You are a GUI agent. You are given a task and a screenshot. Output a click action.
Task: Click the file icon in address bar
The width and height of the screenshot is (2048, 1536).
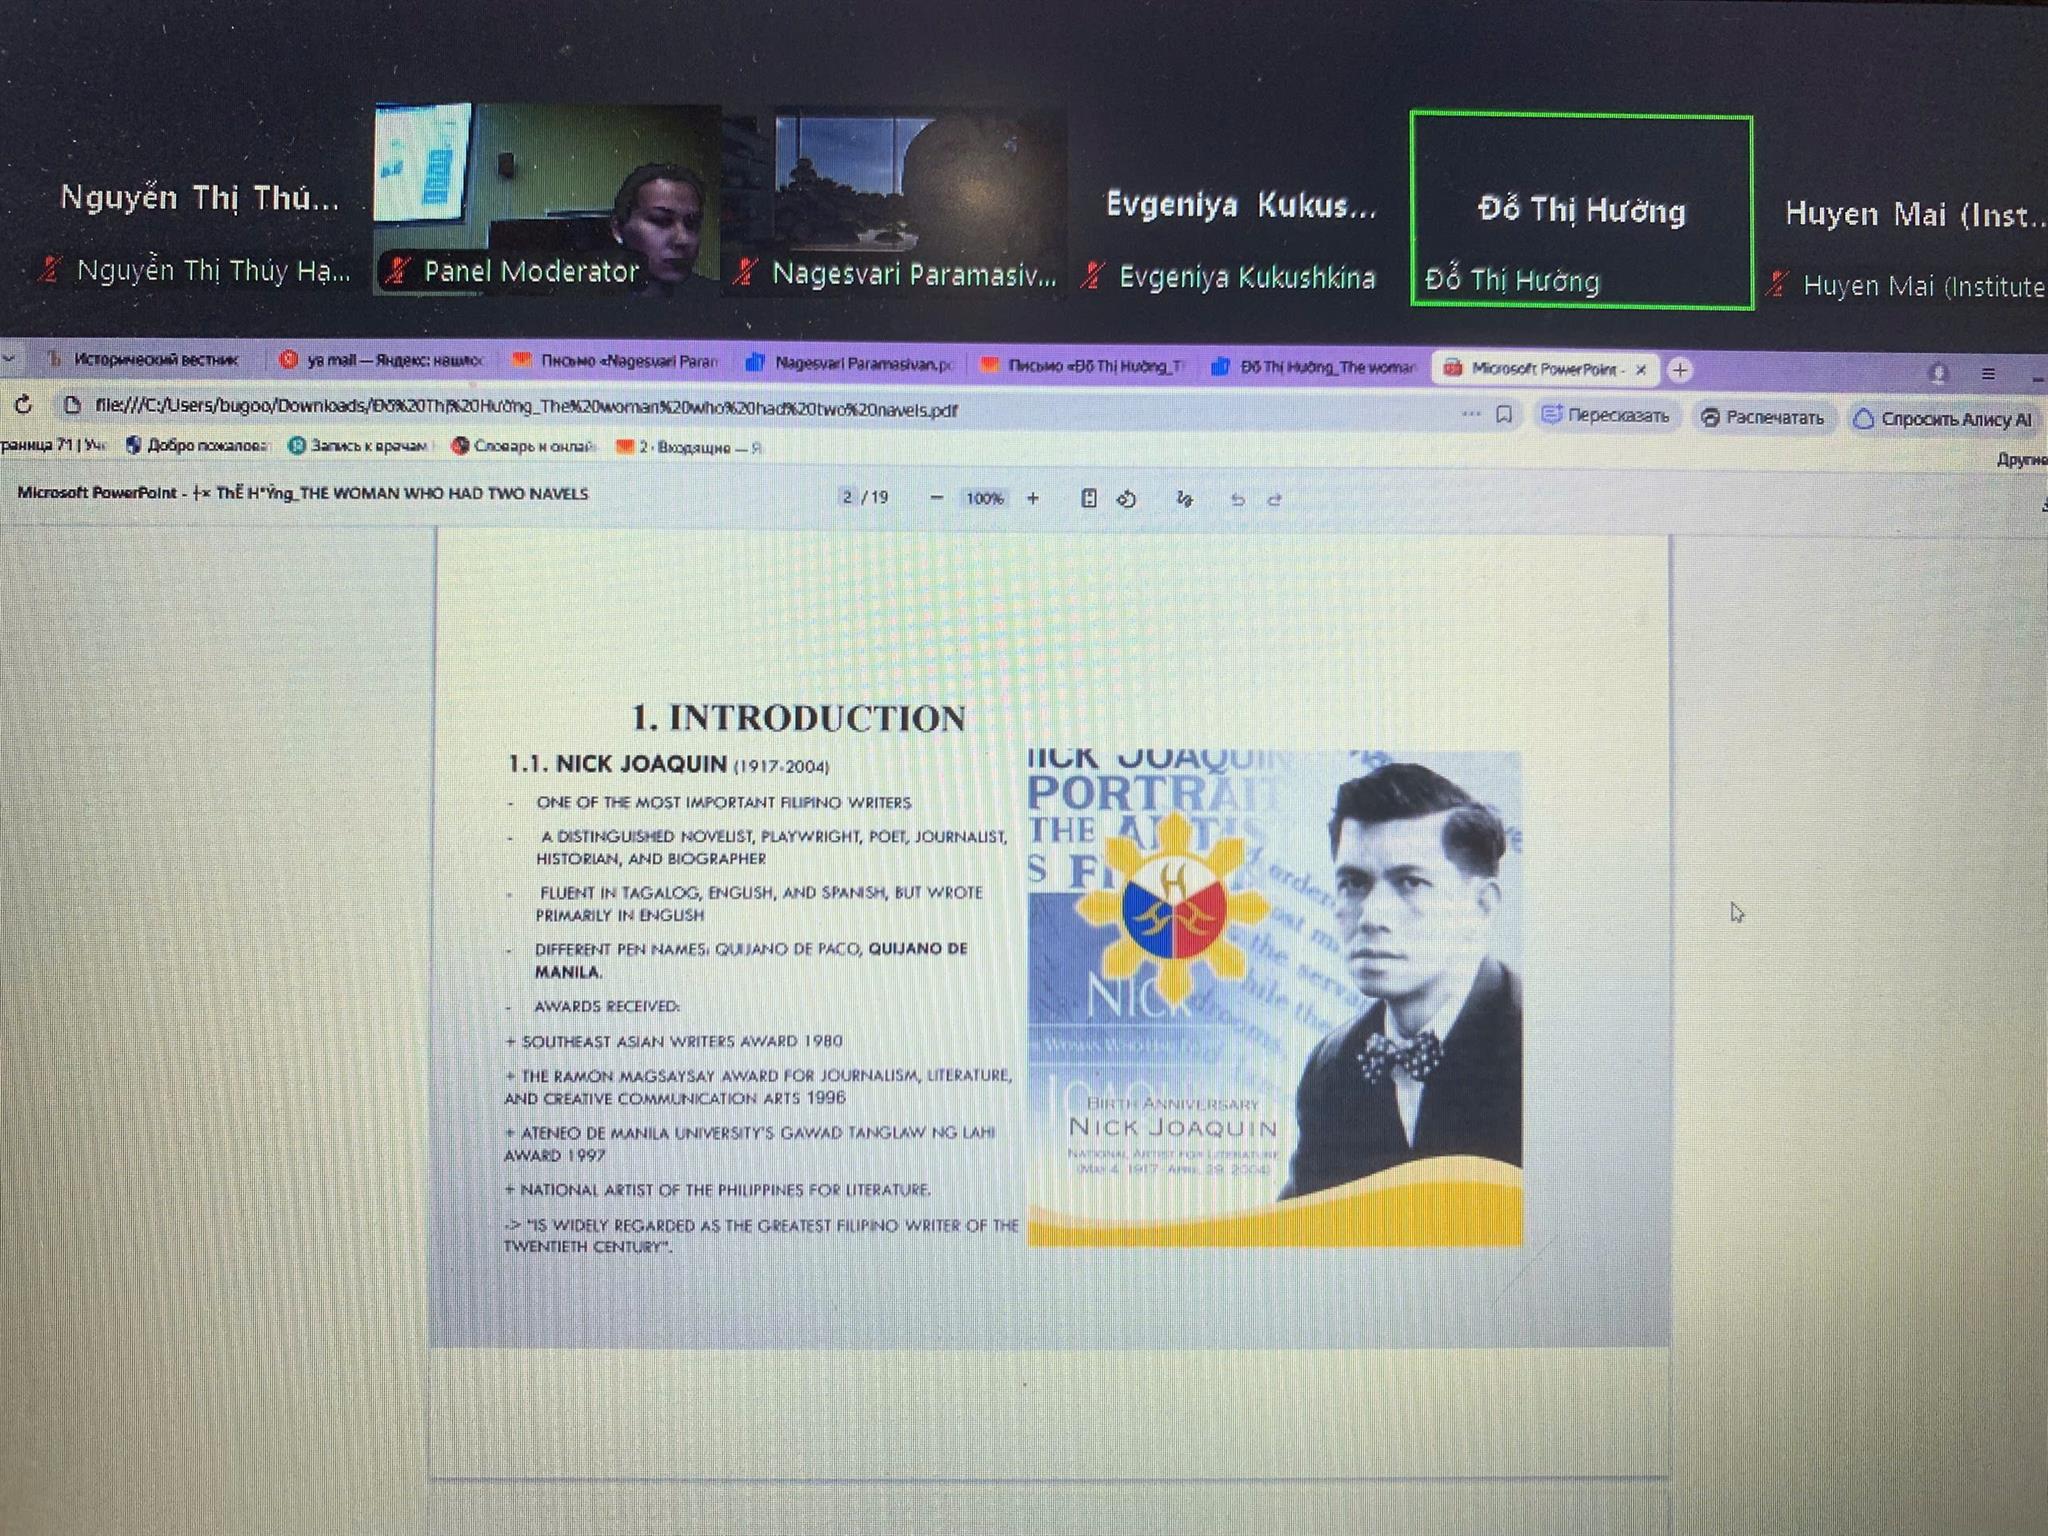point(72,405)
